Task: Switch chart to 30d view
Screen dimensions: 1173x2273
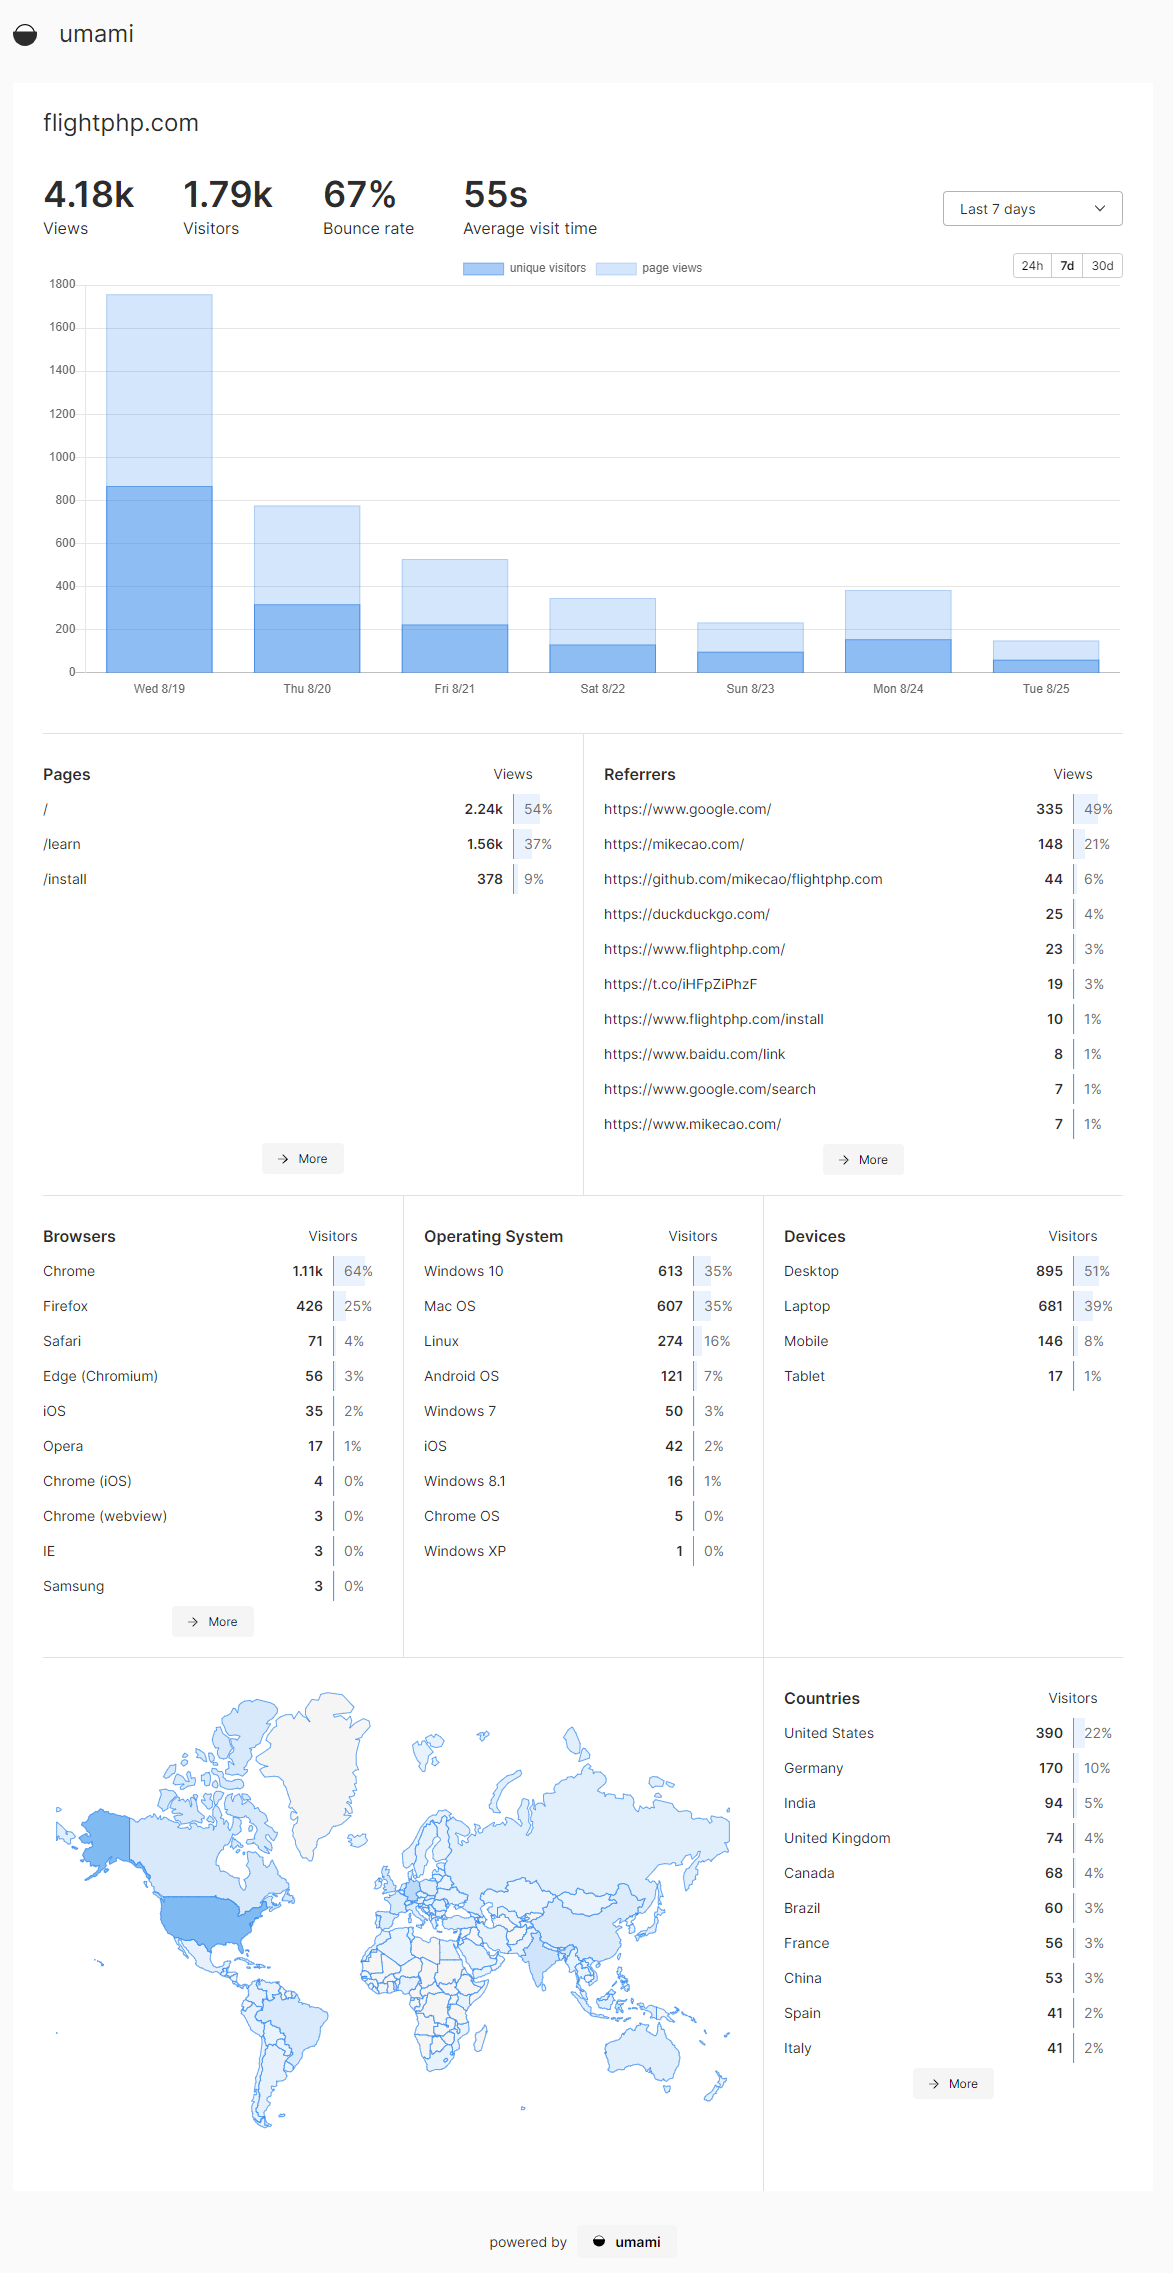Action: 1102,266
